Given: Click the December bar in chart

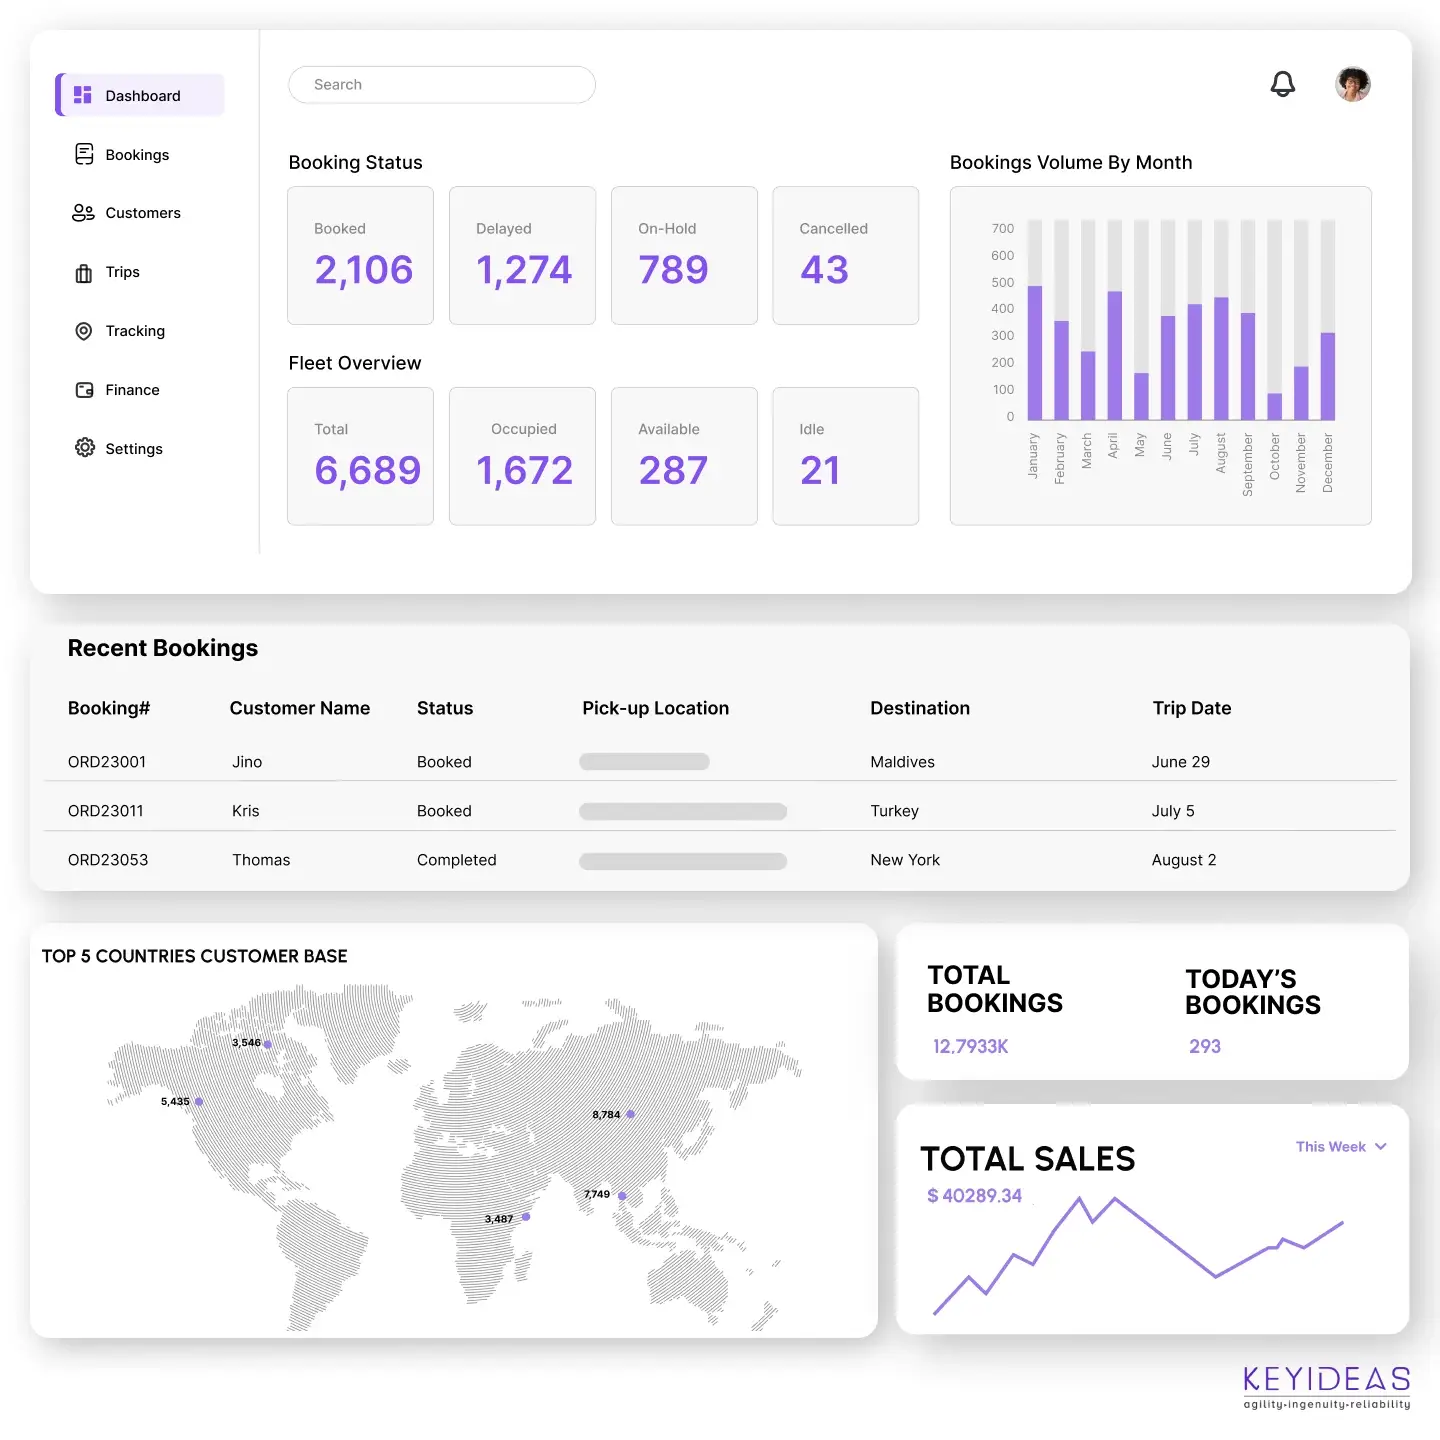Looking at the screenshot, I should point(1328,376).
